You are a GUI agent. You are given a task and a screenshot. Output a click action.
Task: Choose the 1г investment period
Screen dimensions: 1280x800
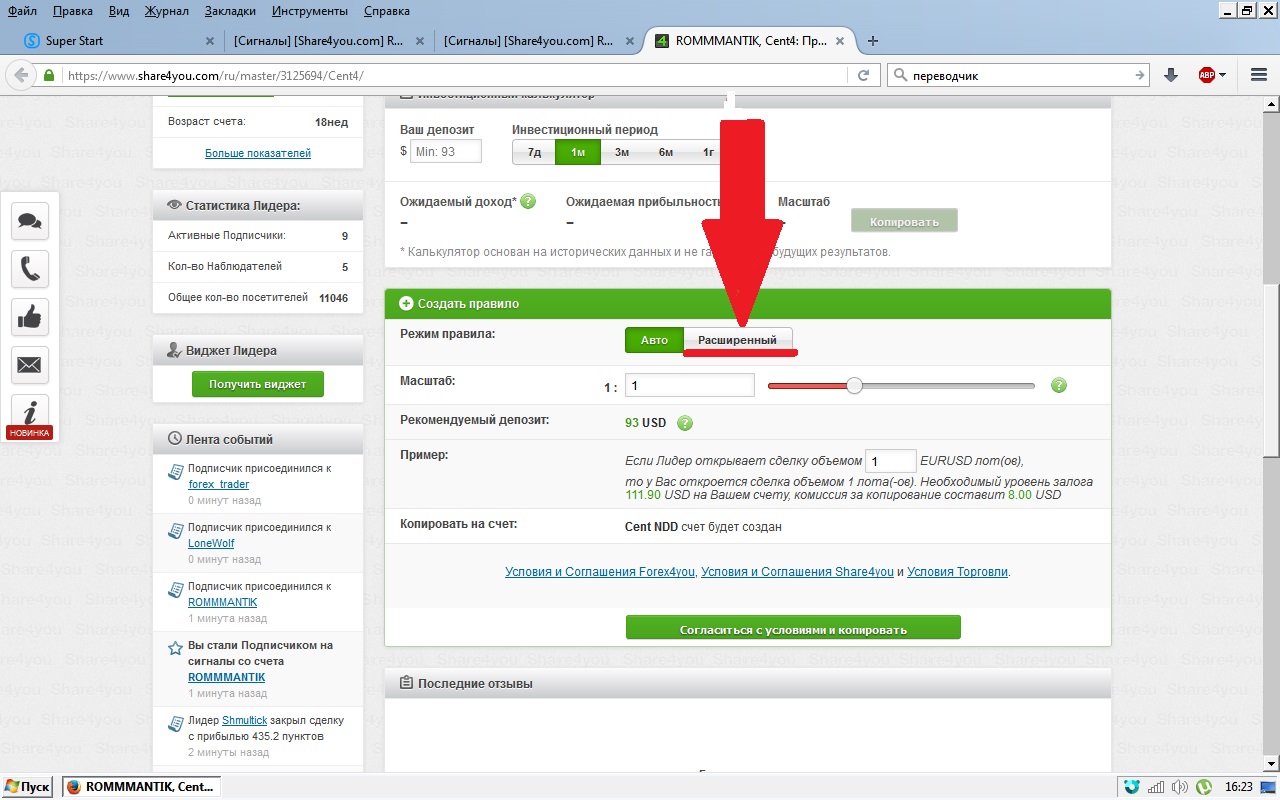tap(708, 152)
